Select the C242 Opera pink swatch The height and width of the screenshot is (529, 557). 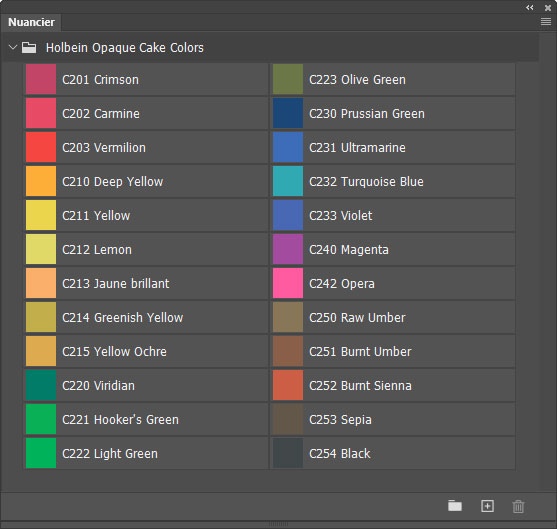(x=288, y=283)
